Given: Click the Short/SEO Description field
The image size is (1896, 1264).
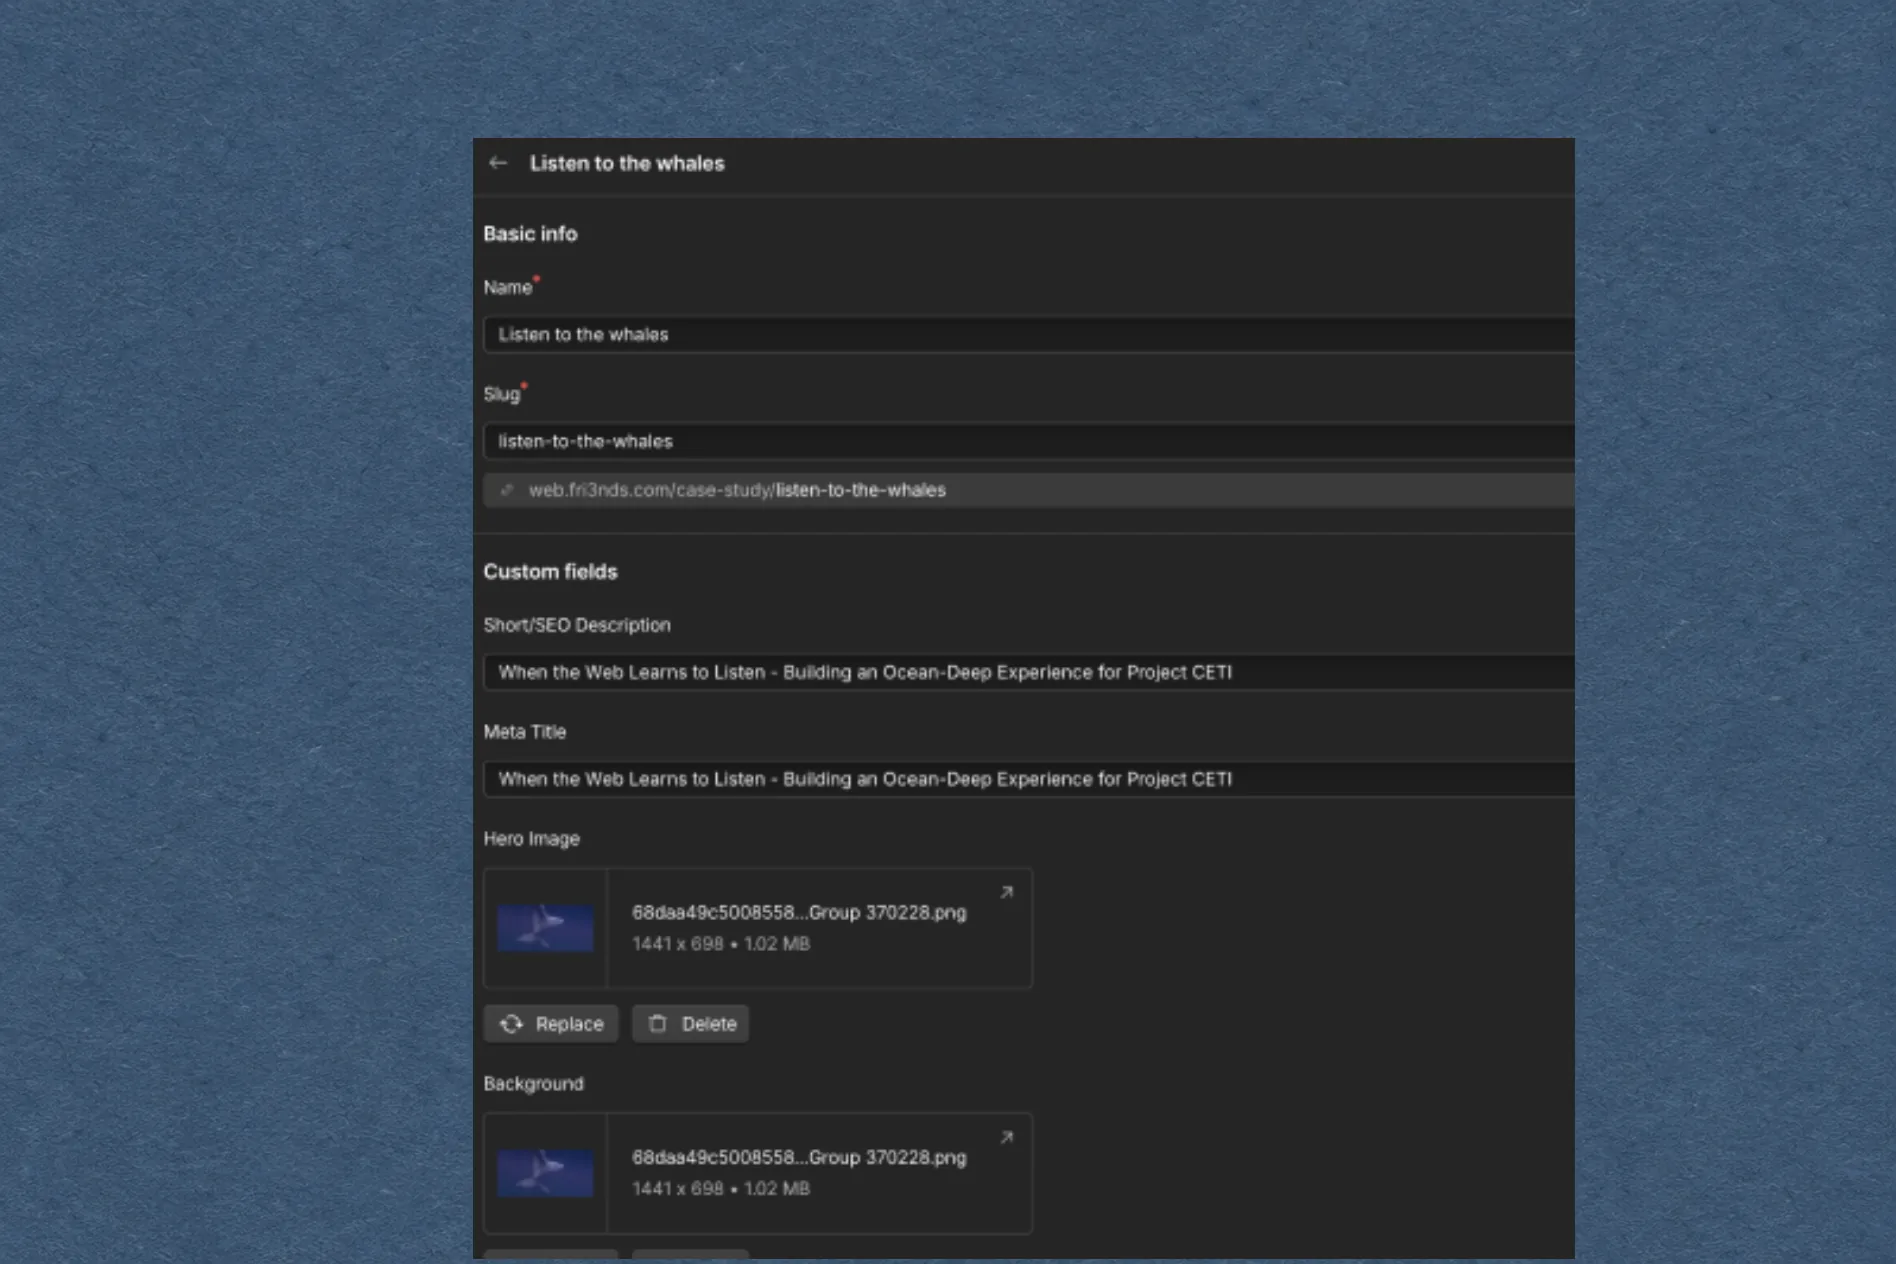Looking at the screenshot, I should click(1029, 673).
